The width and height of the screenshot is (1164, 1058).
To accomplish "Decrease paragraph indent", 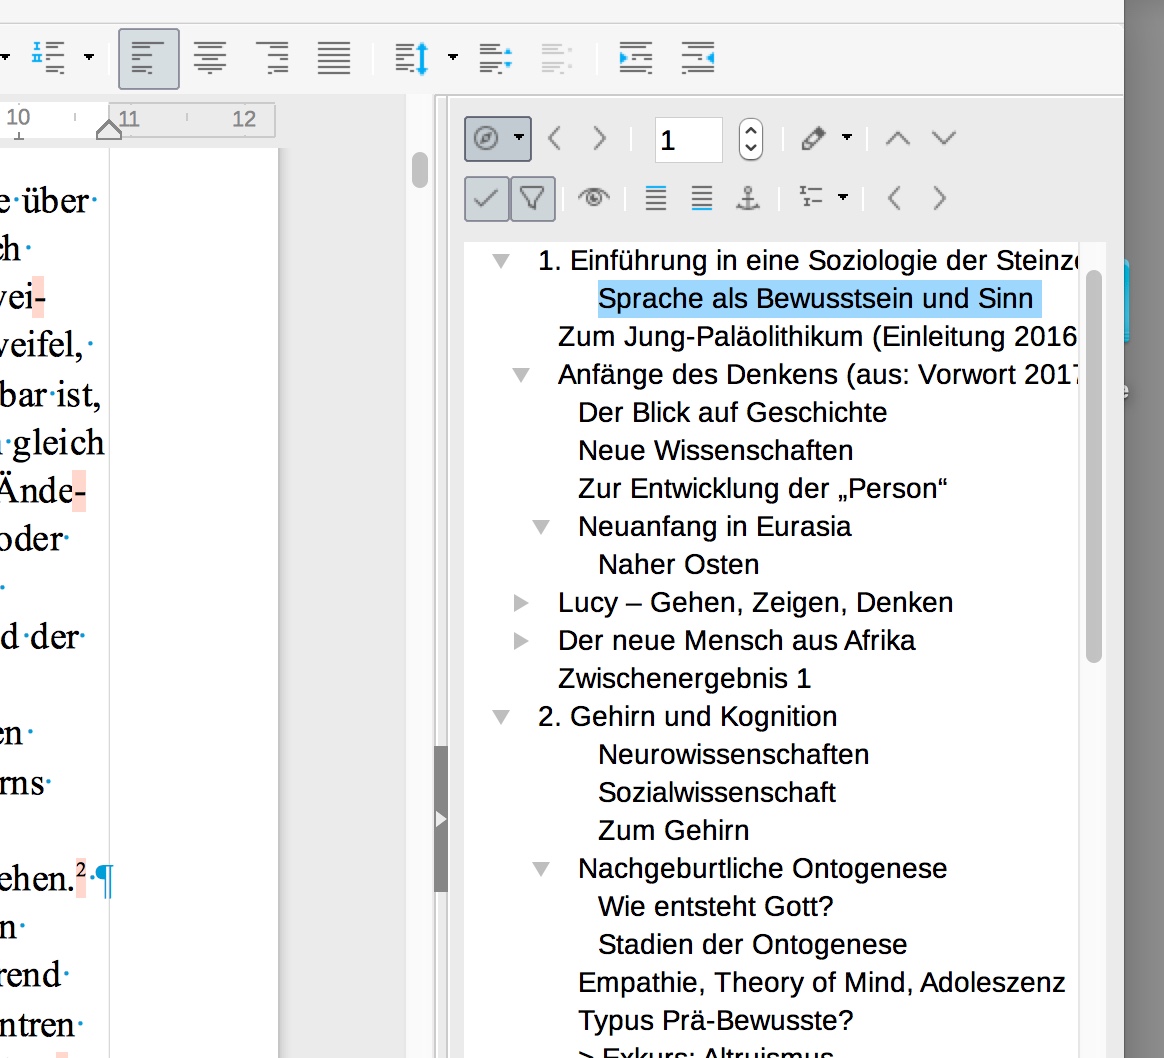I will click(x=698, y=58).
